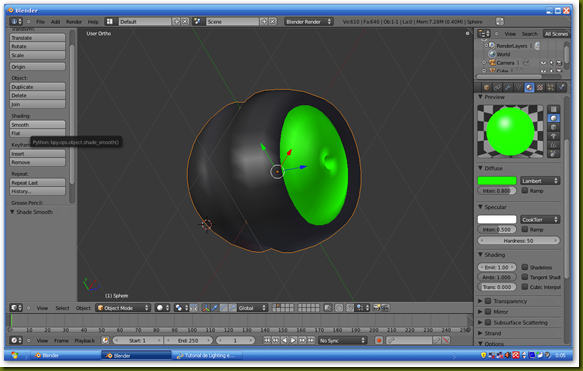The height and width of the screenshot is (371, 583).
Task: Click the Smooth shading button
Action: coord(37,125)
